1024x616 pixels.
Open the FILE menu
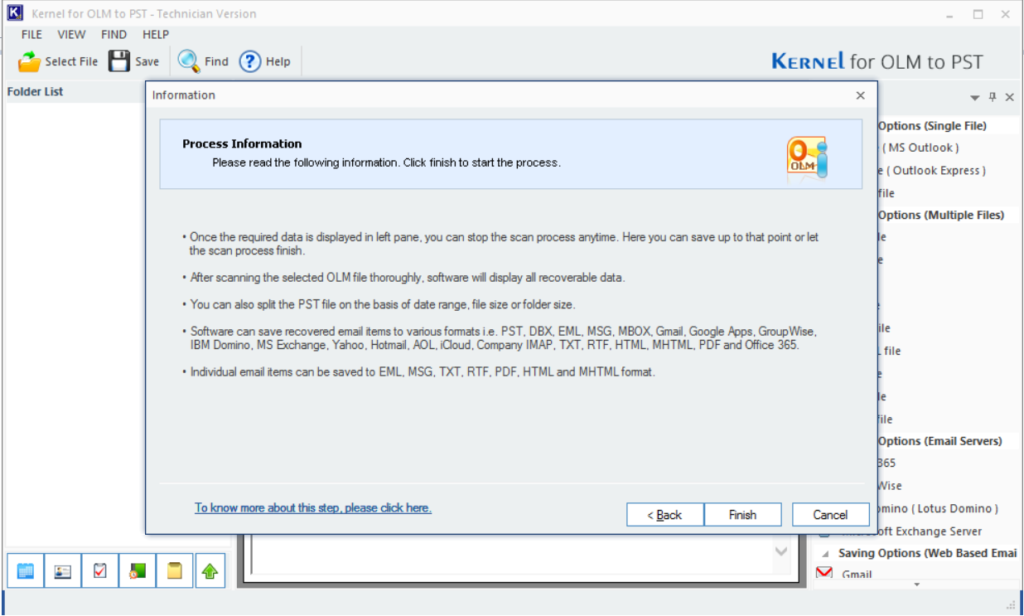point(32,34)
